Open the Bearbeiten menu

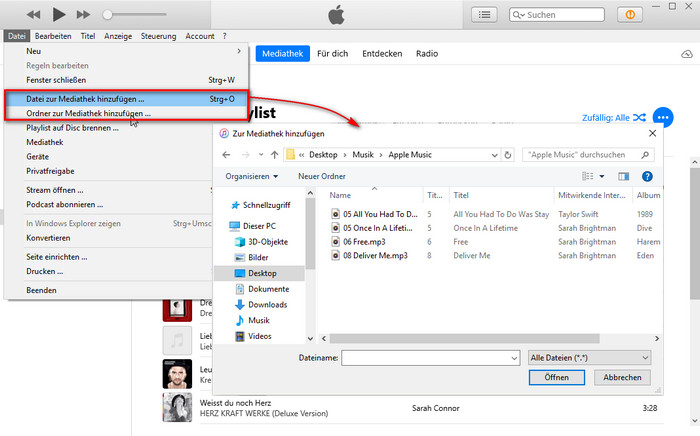(x=53, y=36)
